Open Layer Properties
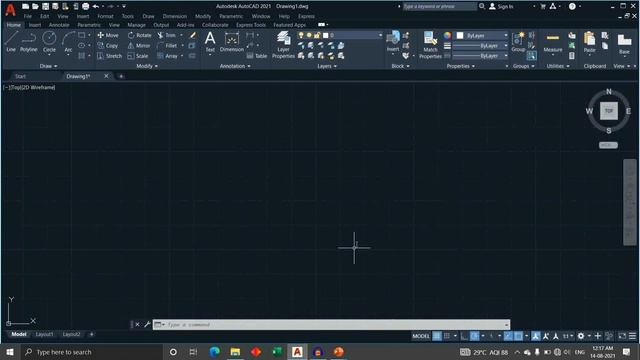Image resolution: width=640 pixels, height=360 pixels. click(x=283, y=45)
